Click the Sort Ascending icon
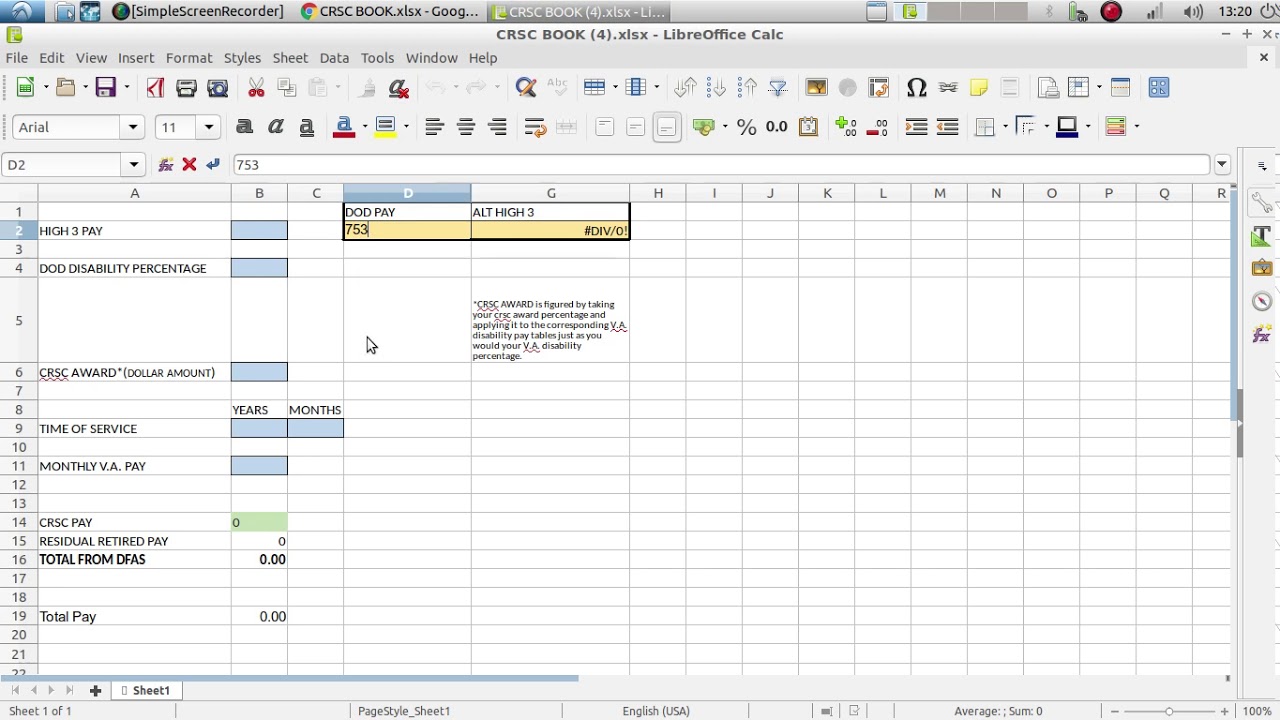This screenshot has width=1280, height=720. tap(716, 88)
